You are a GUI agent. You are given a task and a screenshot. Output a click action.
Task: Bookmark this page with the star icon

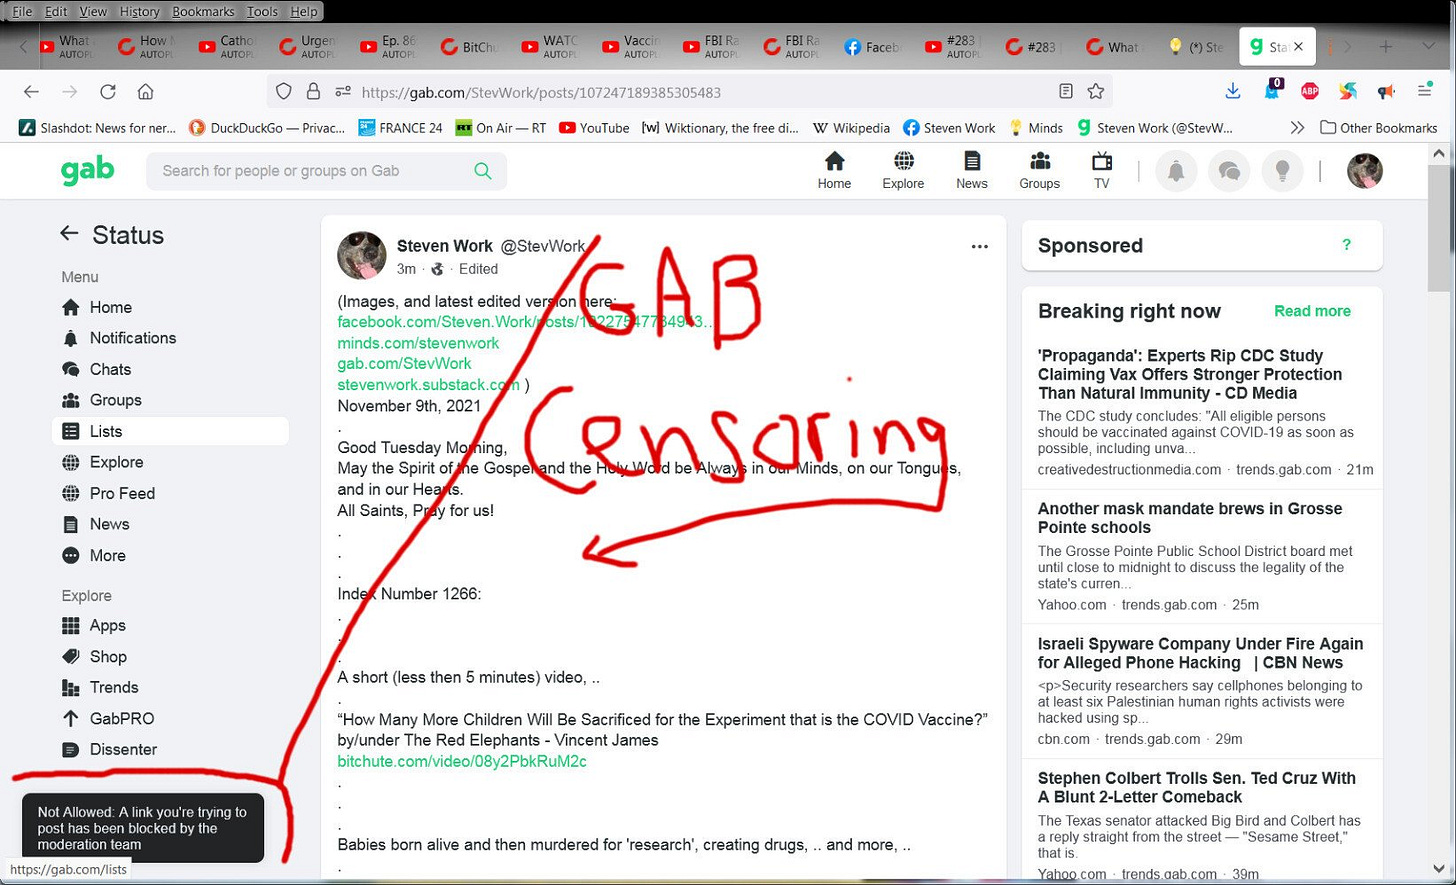click(1096, 92)
